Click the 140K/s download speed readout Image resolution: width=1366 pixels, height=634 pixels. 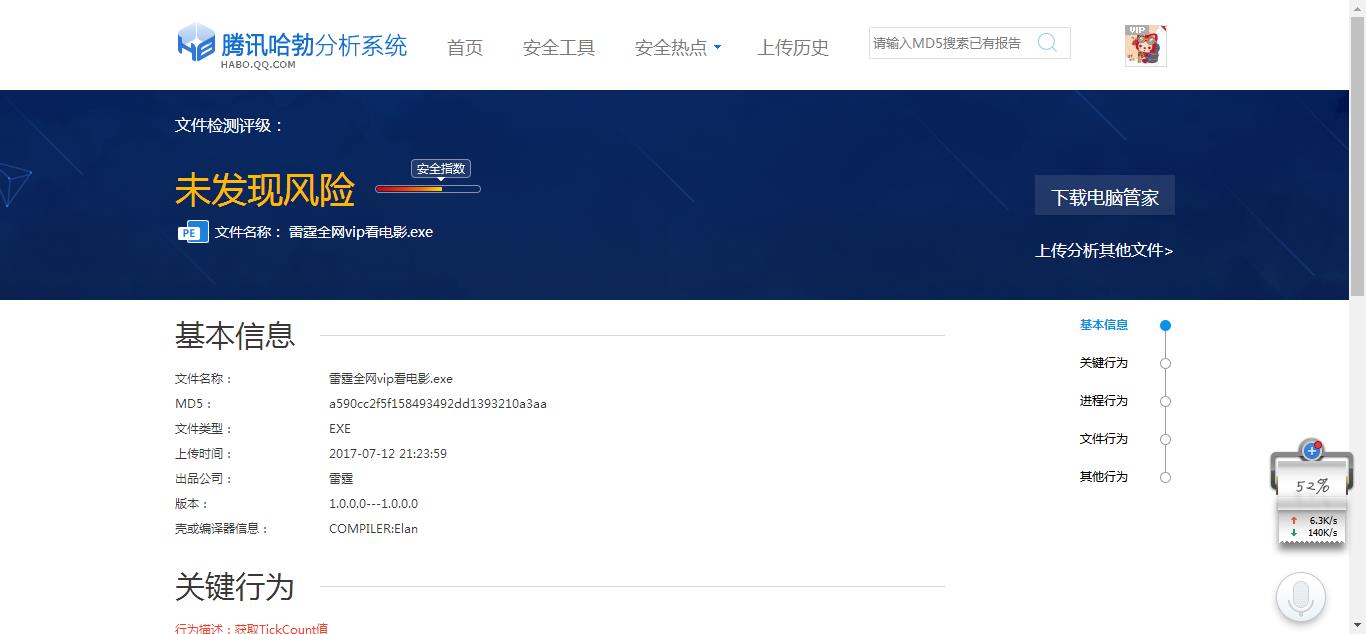[x=1322, y=533]
